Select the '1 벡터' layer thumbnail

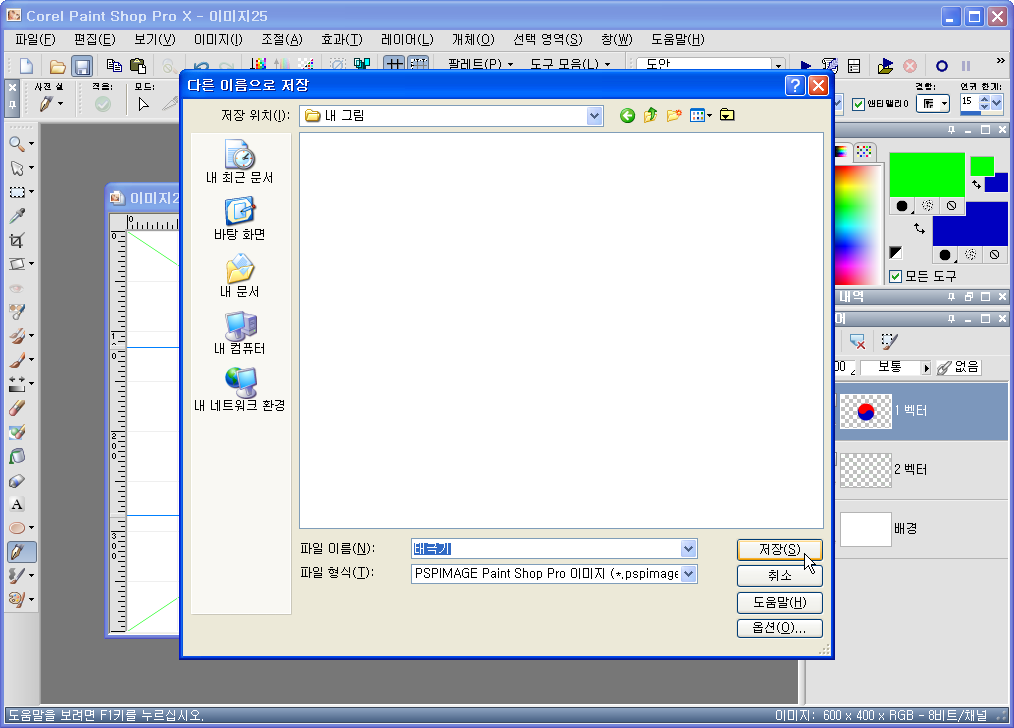point(865,411)
